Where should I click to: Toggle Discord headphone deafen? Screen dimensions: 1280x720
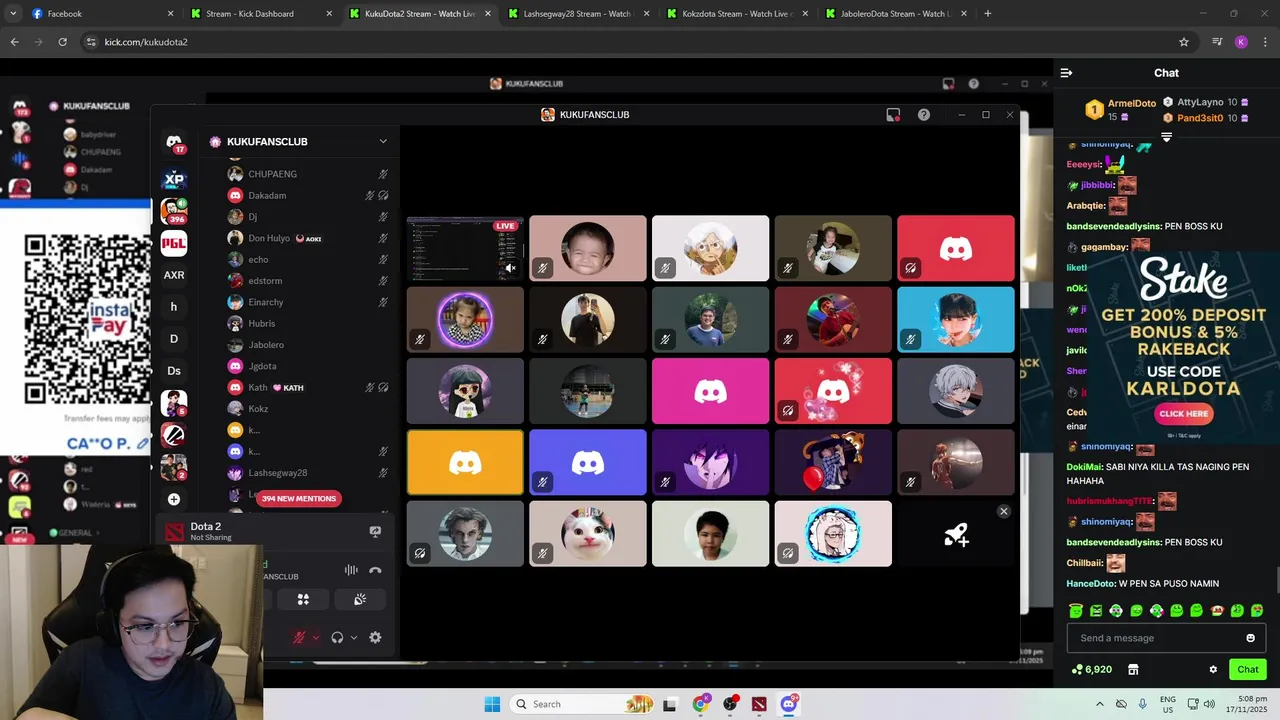click(337, 637)
